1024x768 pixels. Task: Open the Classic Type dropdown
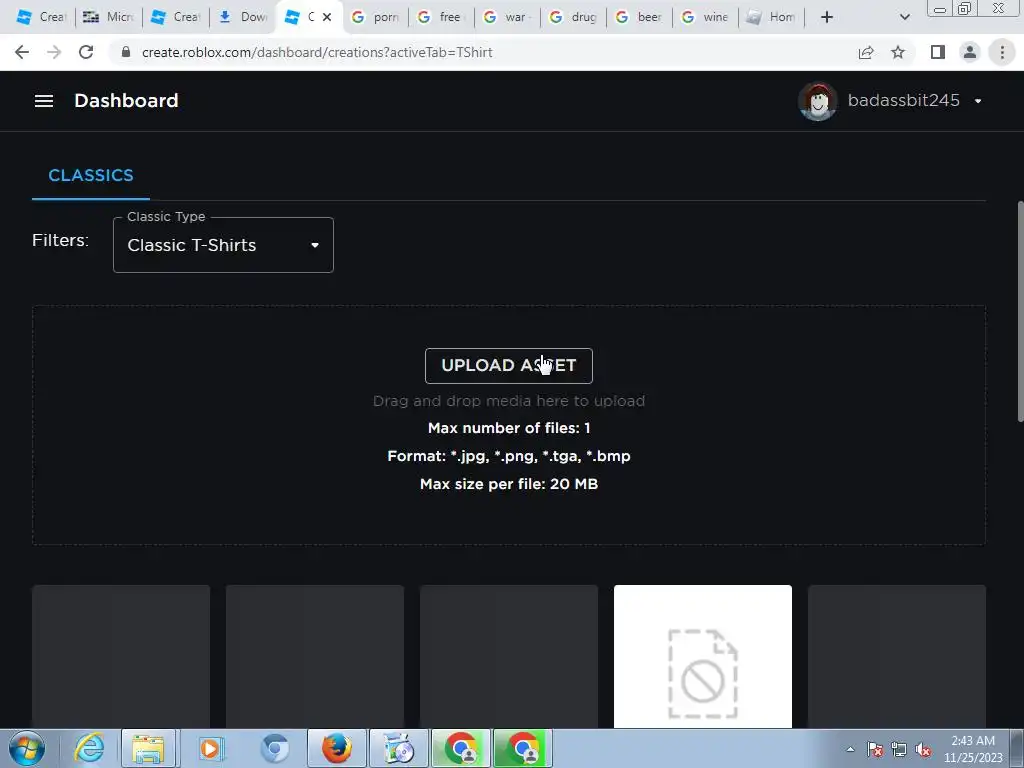click(x=223, y=245)
